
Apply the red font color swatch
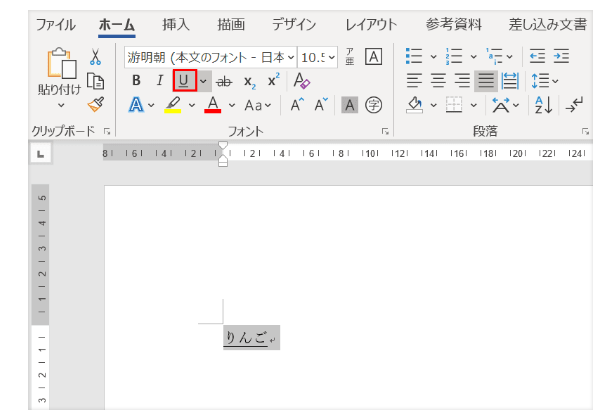pos(212,104)
